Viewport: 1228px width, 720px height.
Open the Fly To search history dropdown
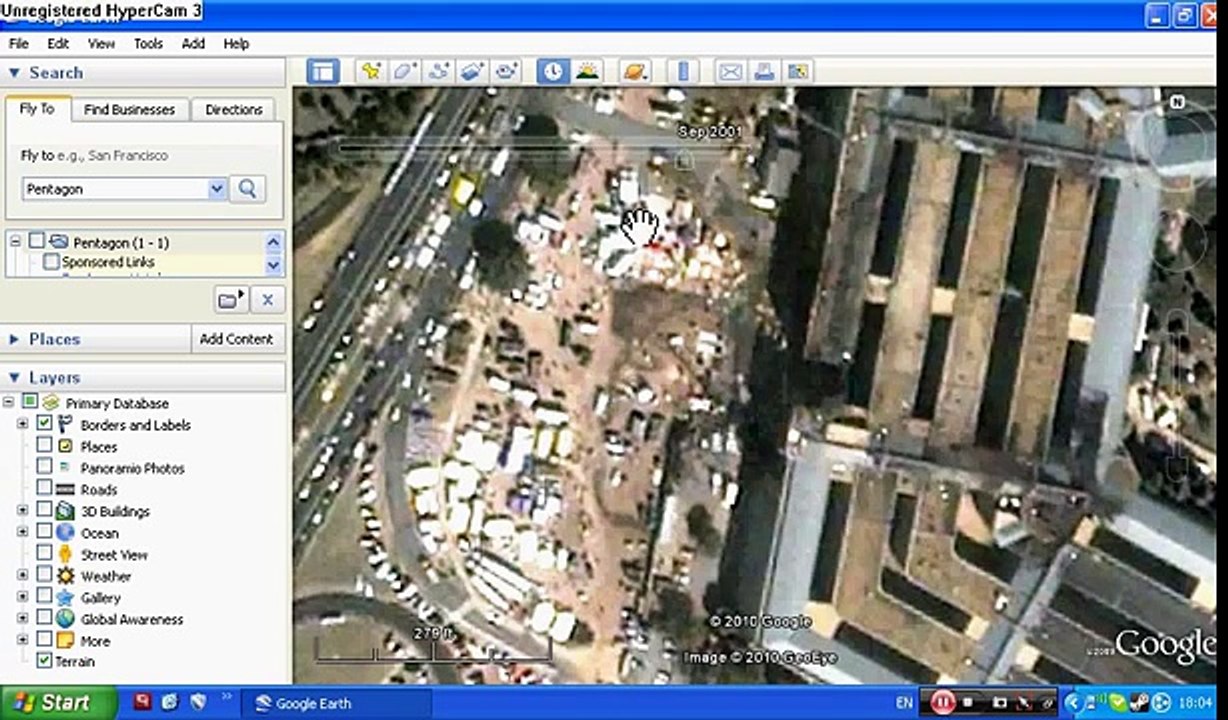(x=217, y=189)
